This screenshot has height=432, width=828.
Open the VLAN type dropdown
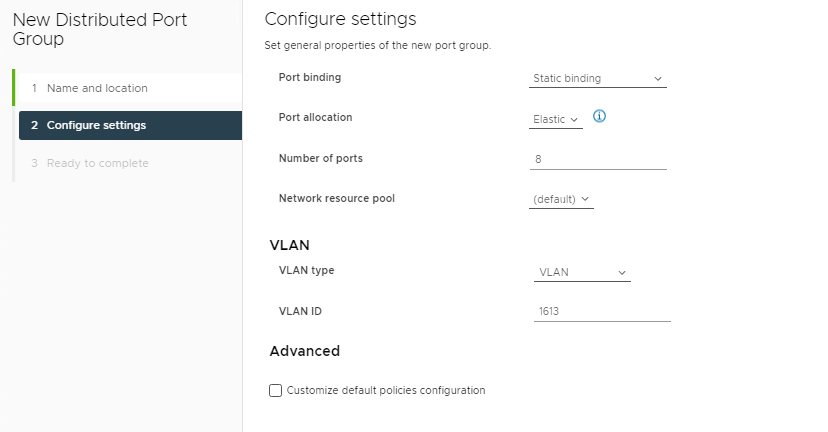[x=582, y=272]
